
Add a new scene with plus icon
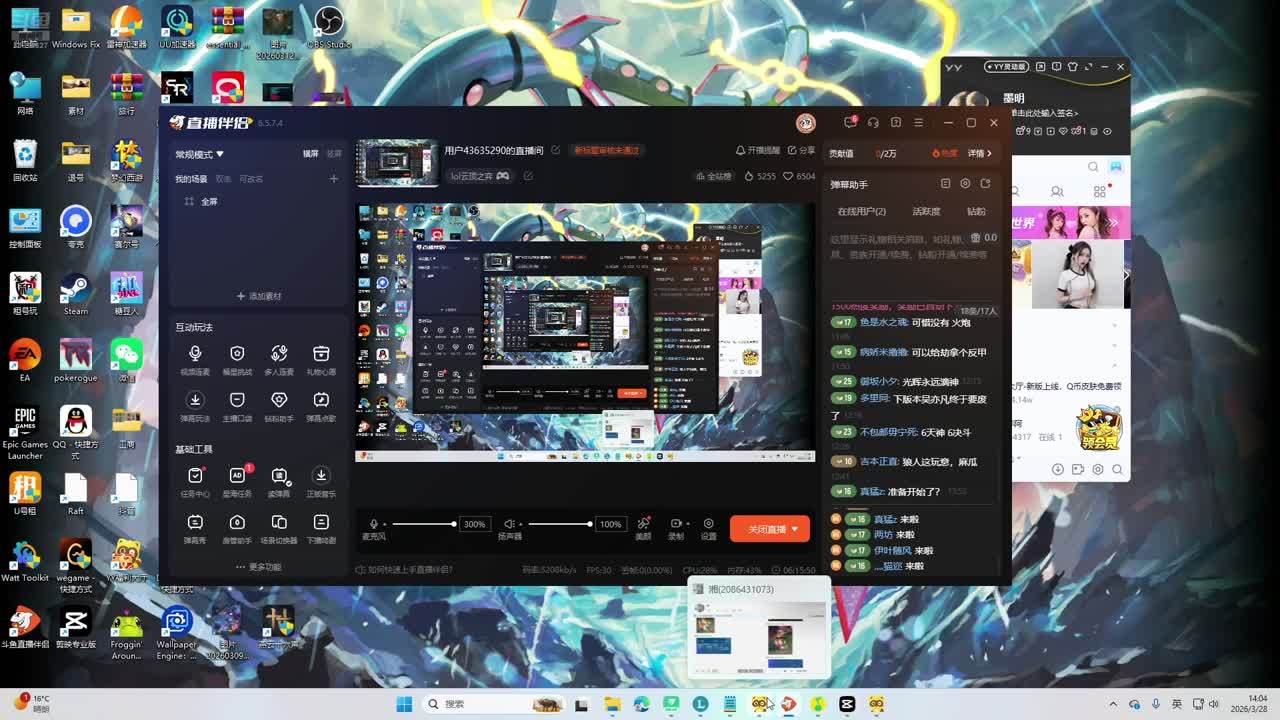(334, 179)
